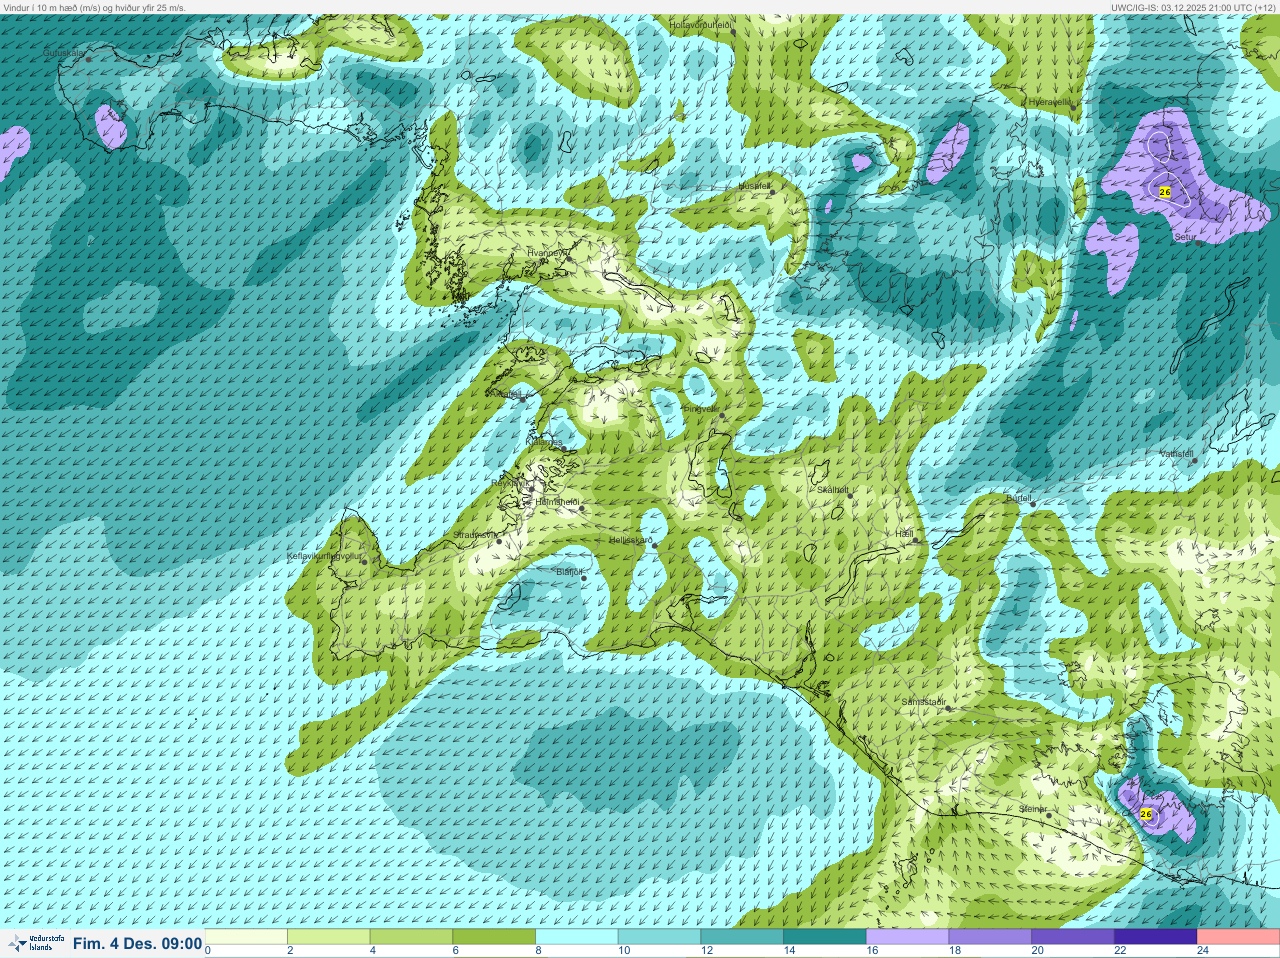Click the Gufuskálar station label

[63, 52]
